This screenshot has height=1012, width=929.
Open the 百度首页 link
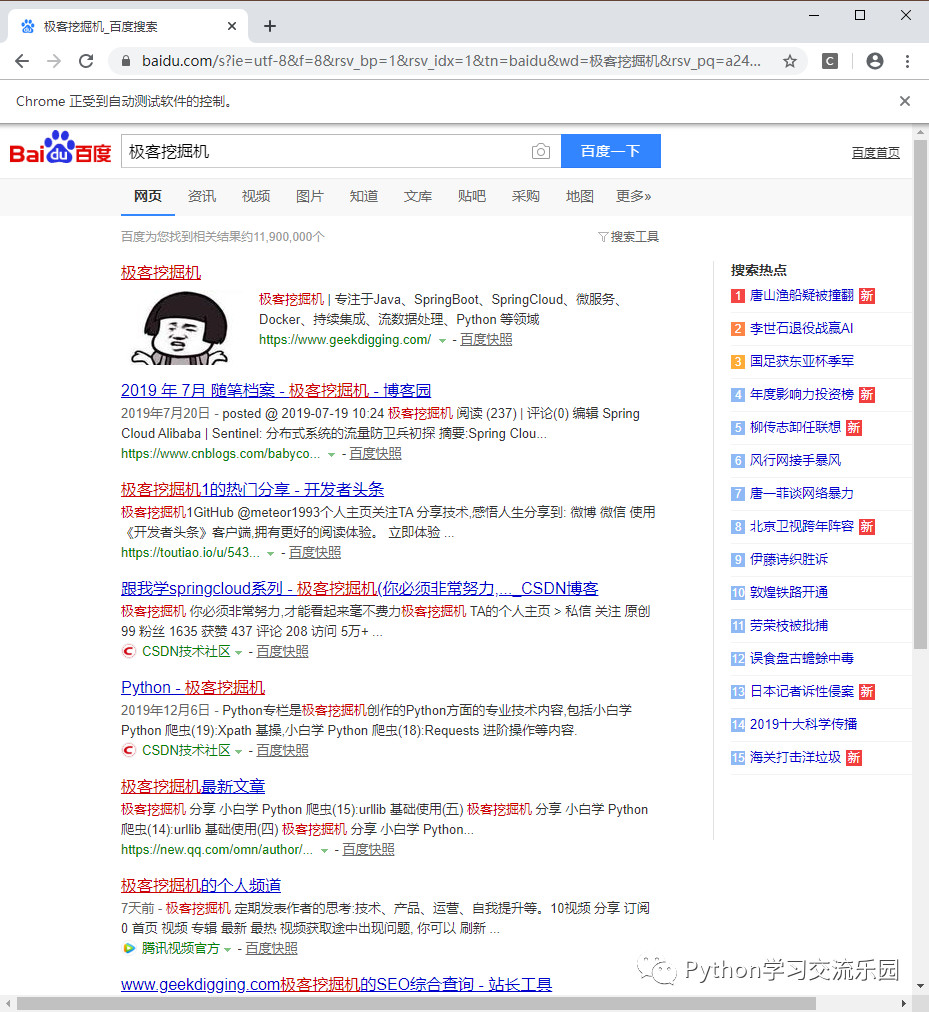pyautogui.click(x=875, y=152)
